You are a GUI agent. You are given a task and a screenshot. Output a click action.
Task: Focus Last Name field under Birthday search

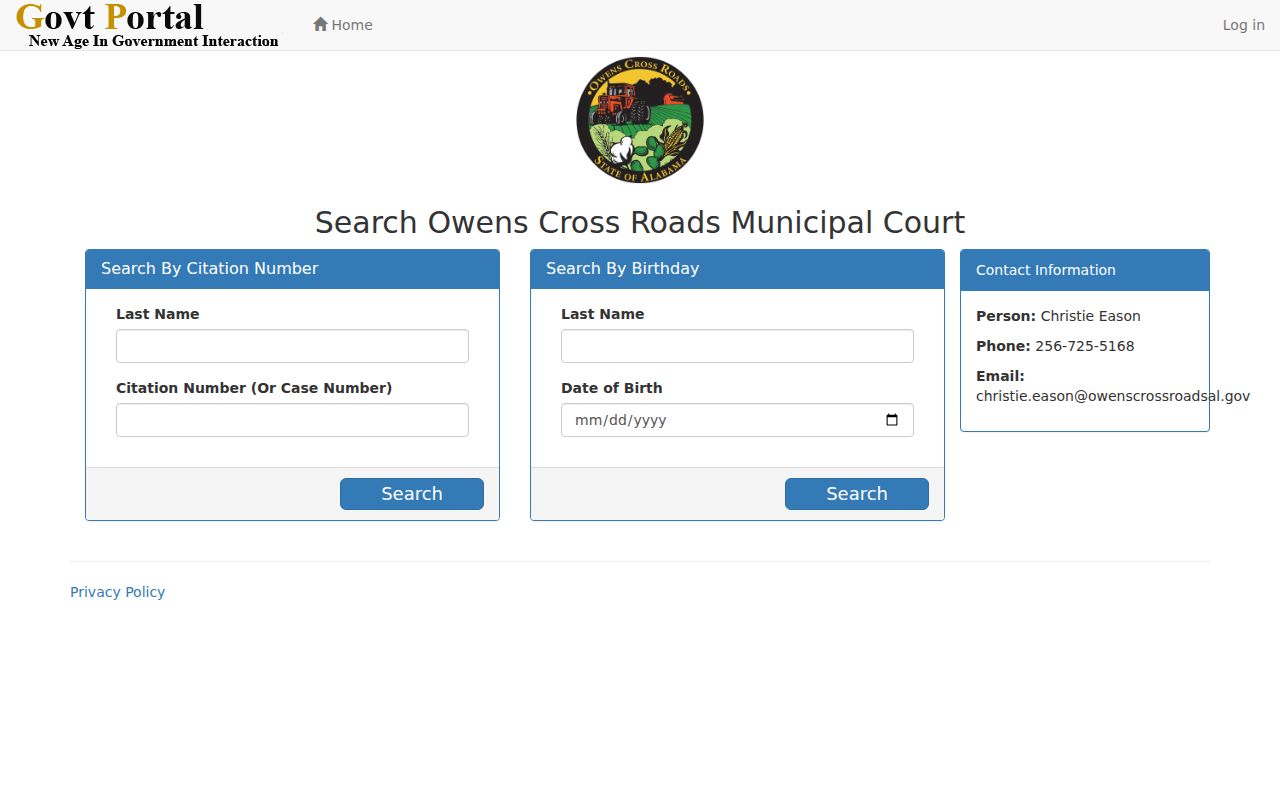coord(737,346)
